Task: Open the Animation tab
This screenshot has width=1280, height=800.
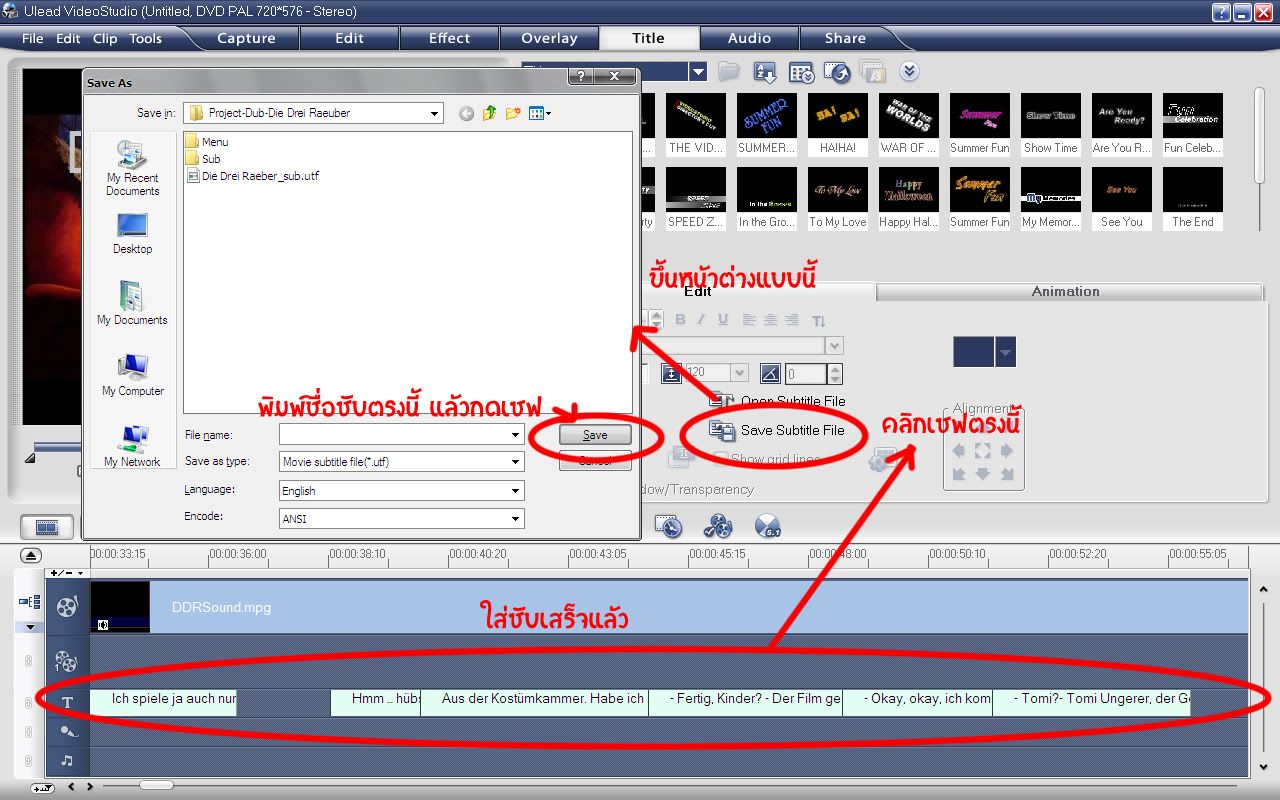Action: [1065, 291]
